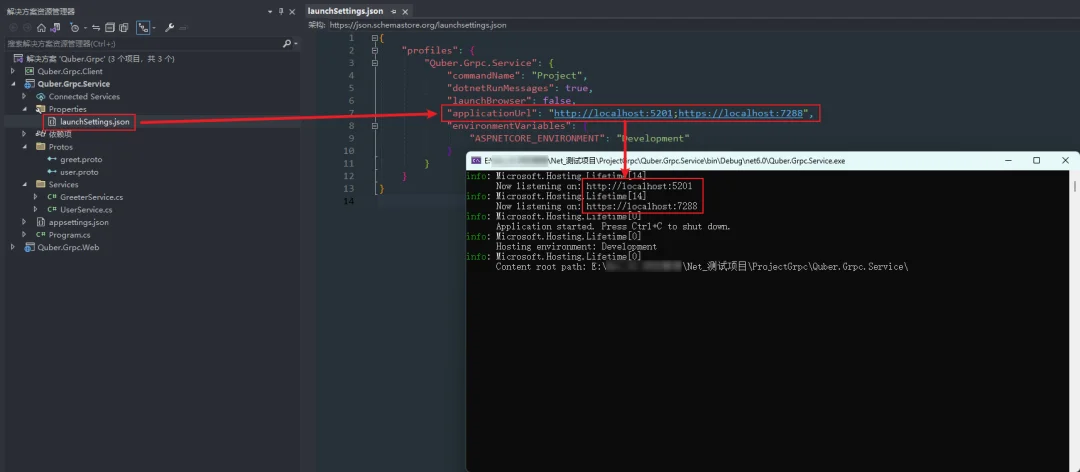Toggle the file nesting view button
This screenshot has height=472, width=1080.
coord(143,28)
